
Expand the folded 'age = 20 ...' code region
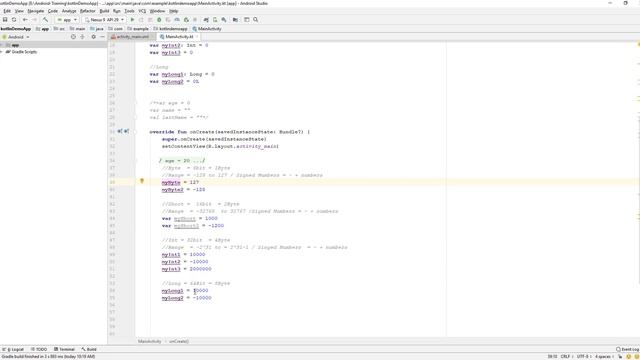182,160
